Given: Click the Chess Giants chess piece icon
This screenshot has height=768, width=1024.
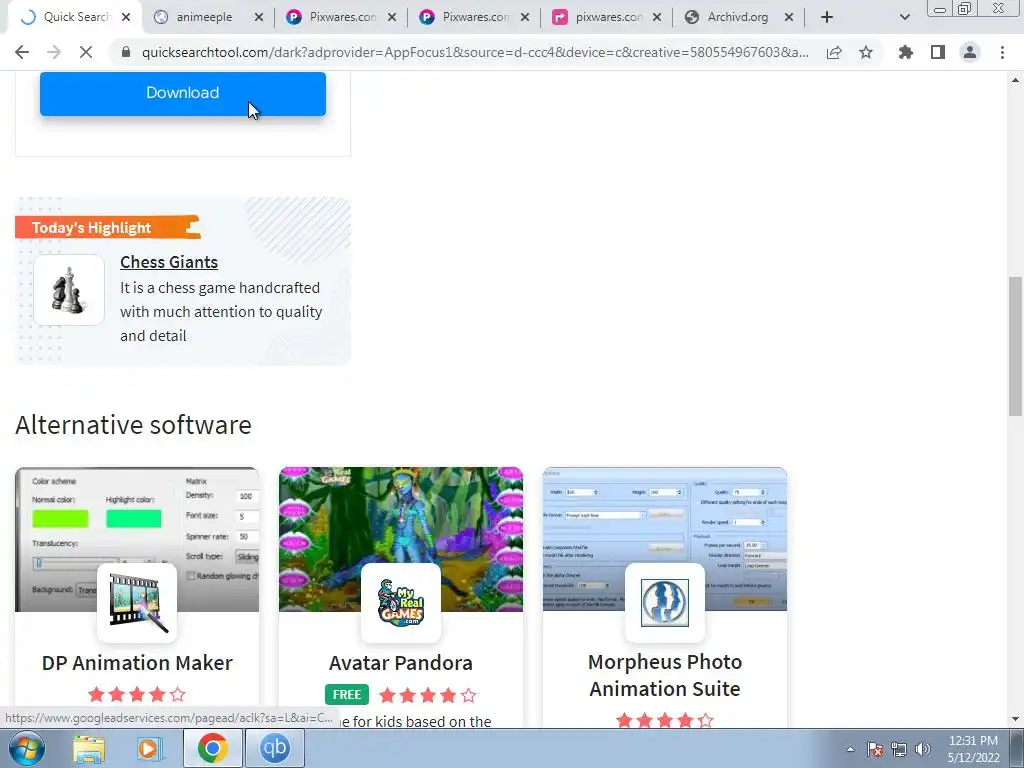Looking at the screenshot, I should [69, 290].
